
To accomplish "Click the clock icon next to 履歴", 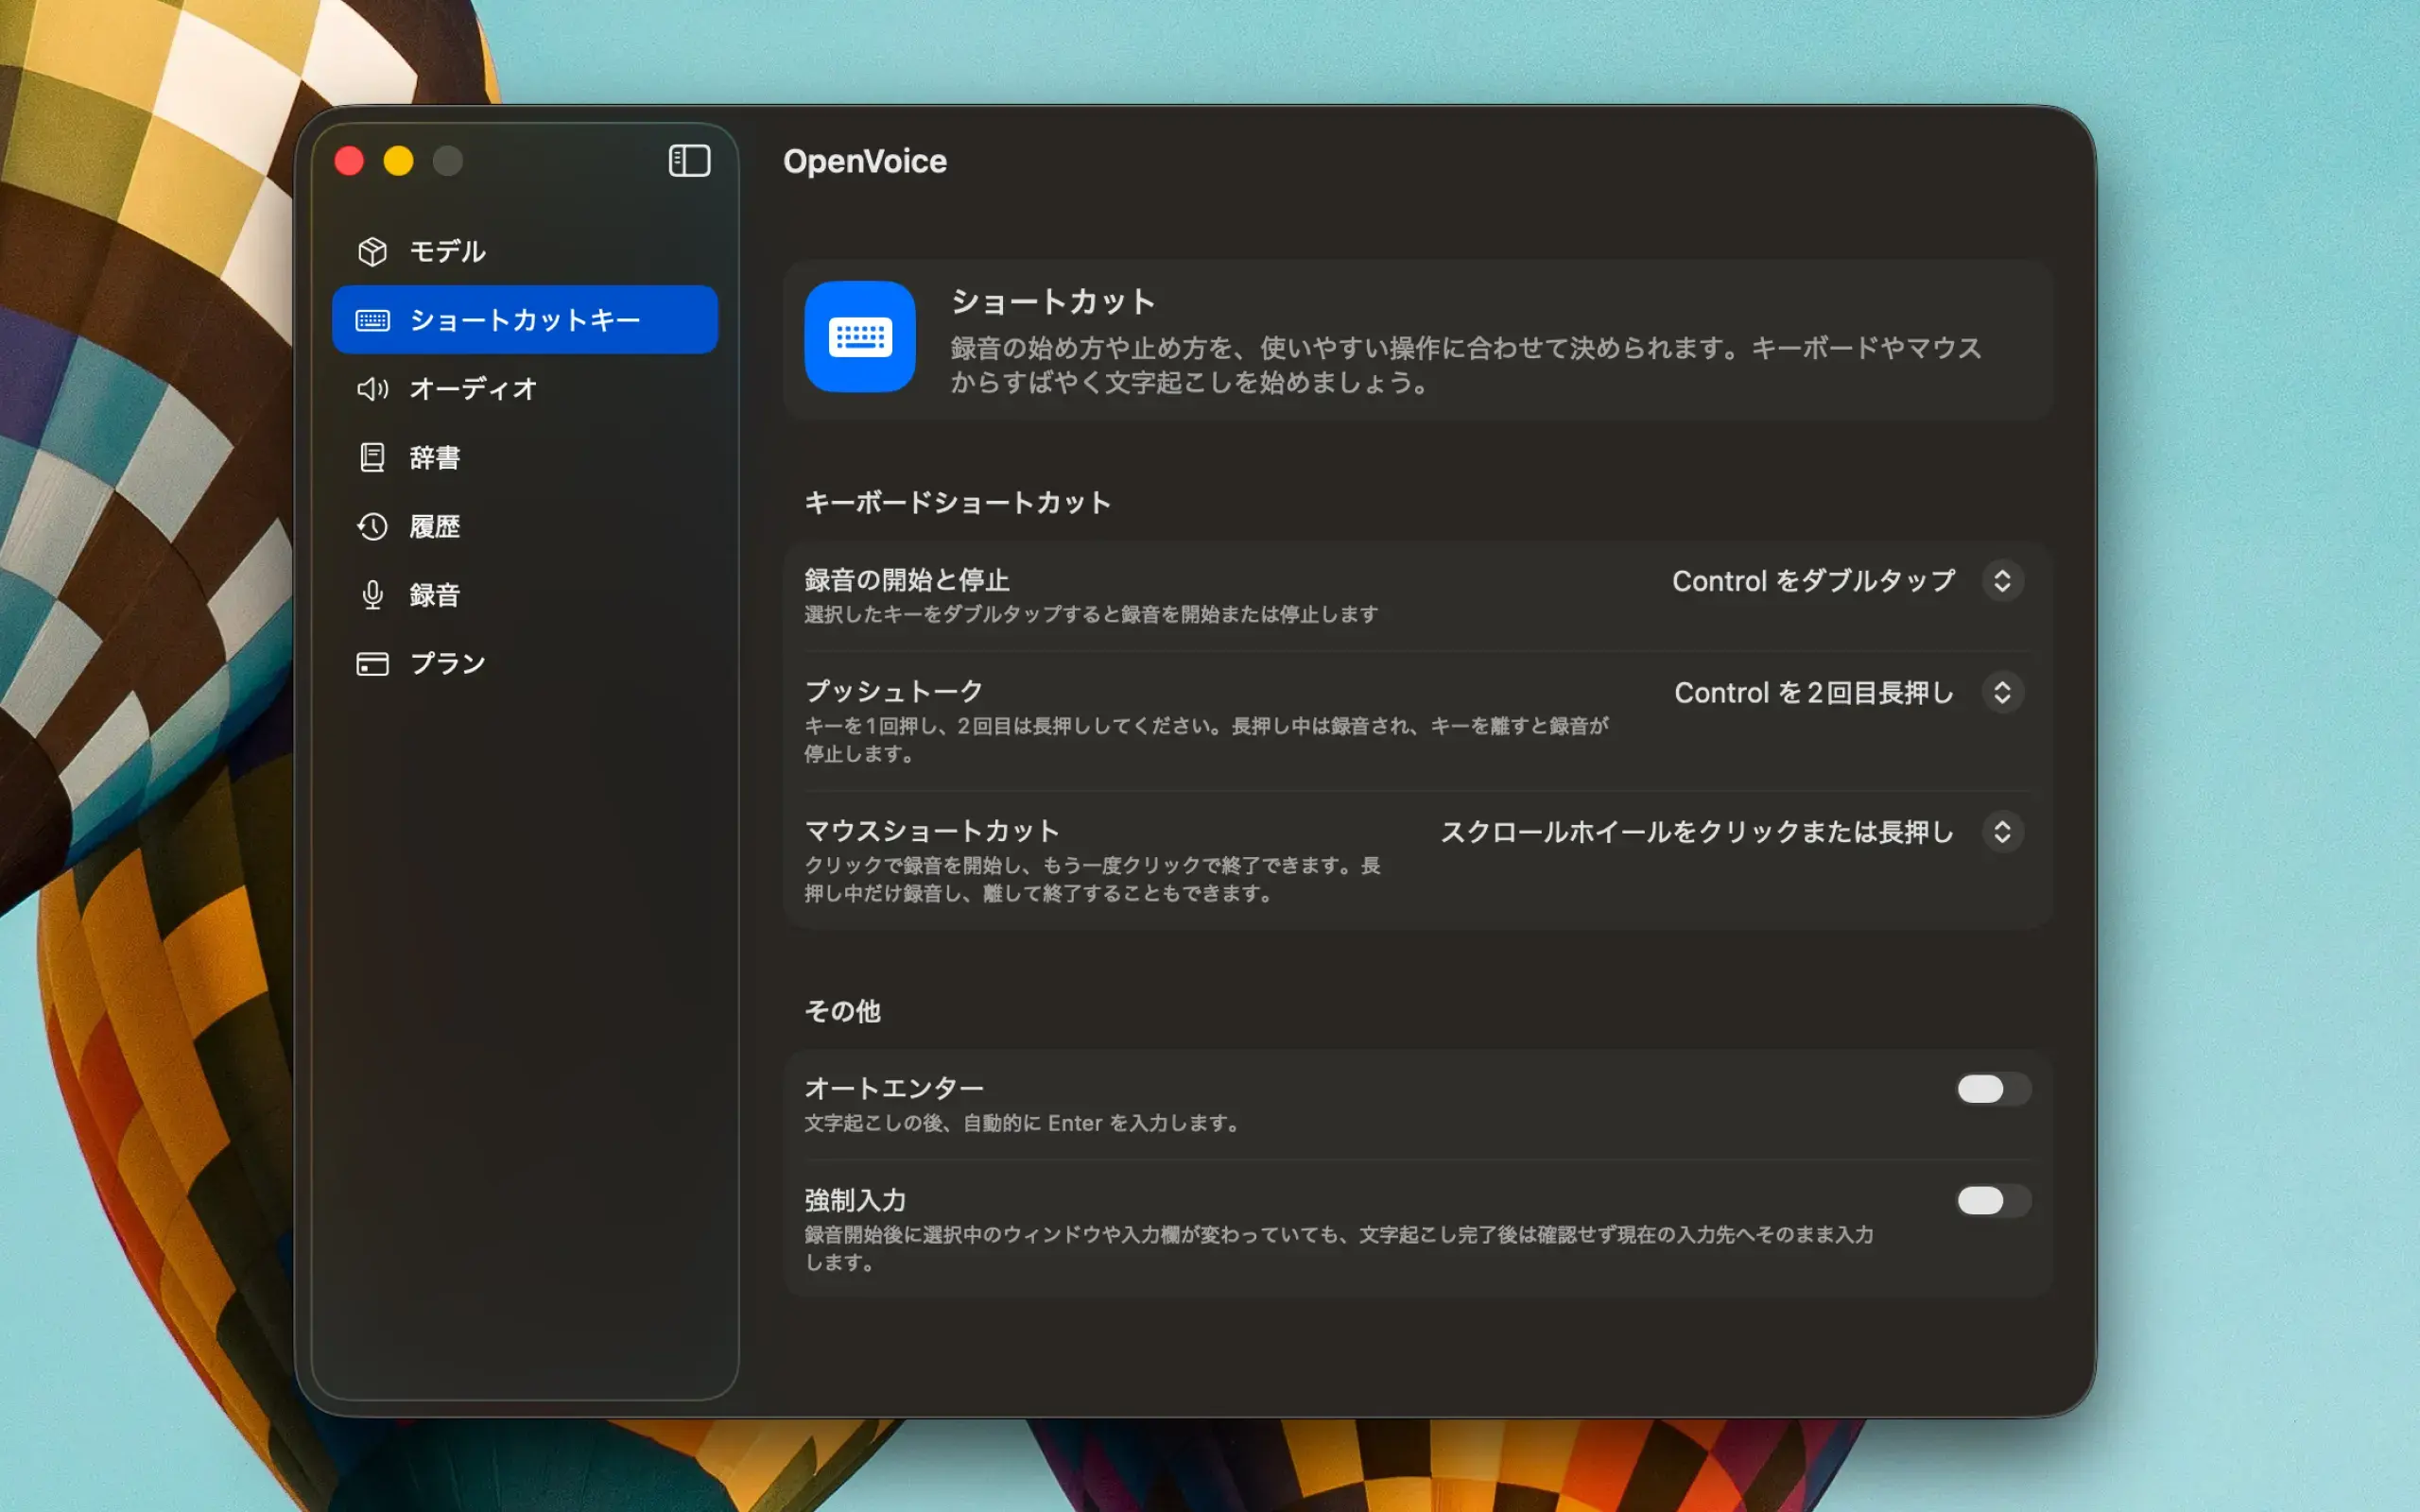I will 372,526.
